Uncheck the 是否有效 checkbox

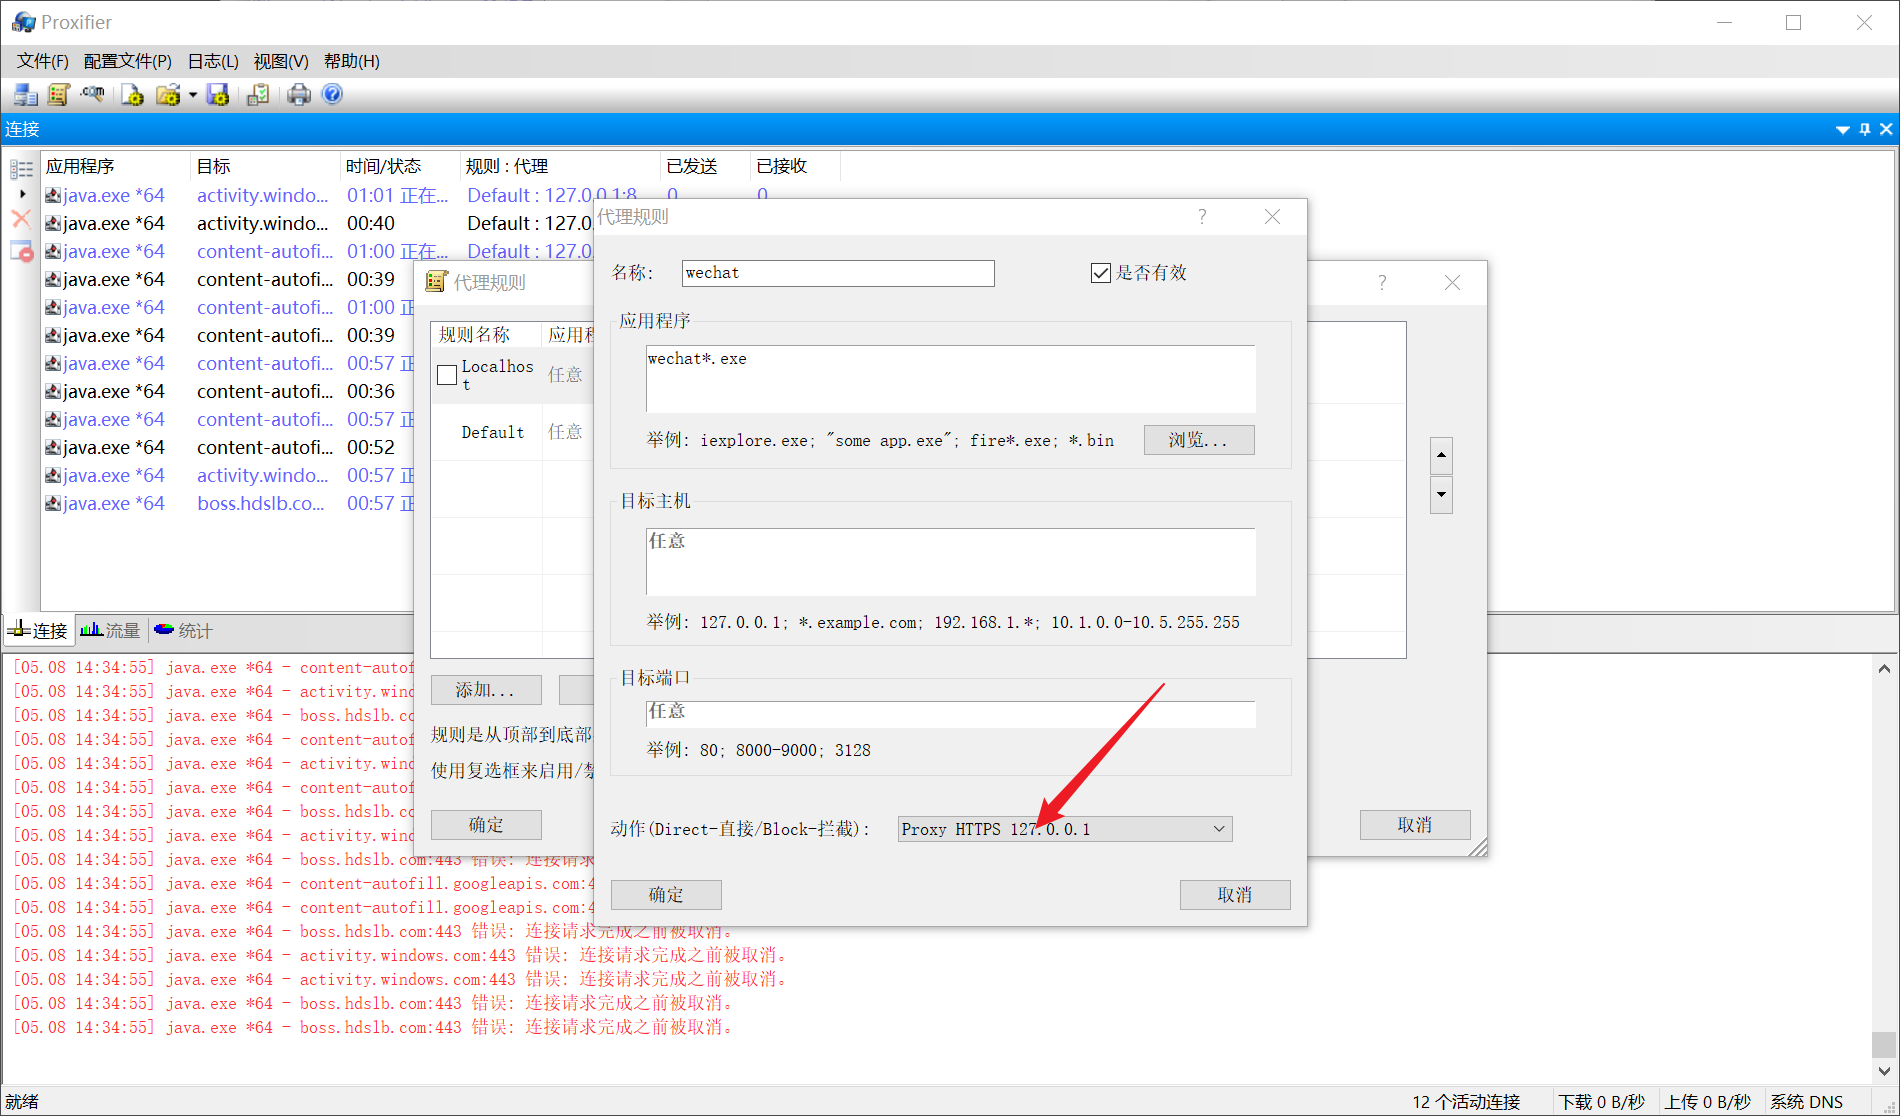coord(1100,272)
